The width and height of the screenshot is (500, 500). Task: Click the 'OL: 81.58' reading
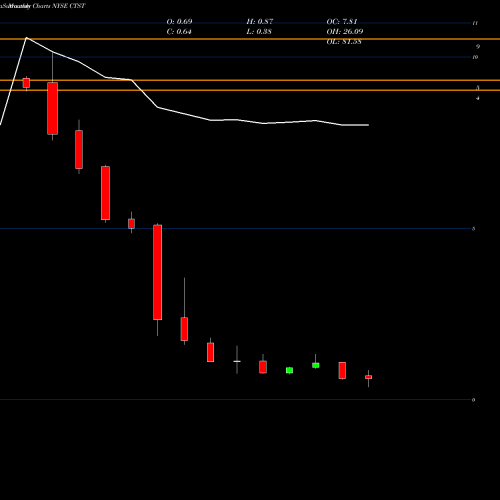coord(344,42)
